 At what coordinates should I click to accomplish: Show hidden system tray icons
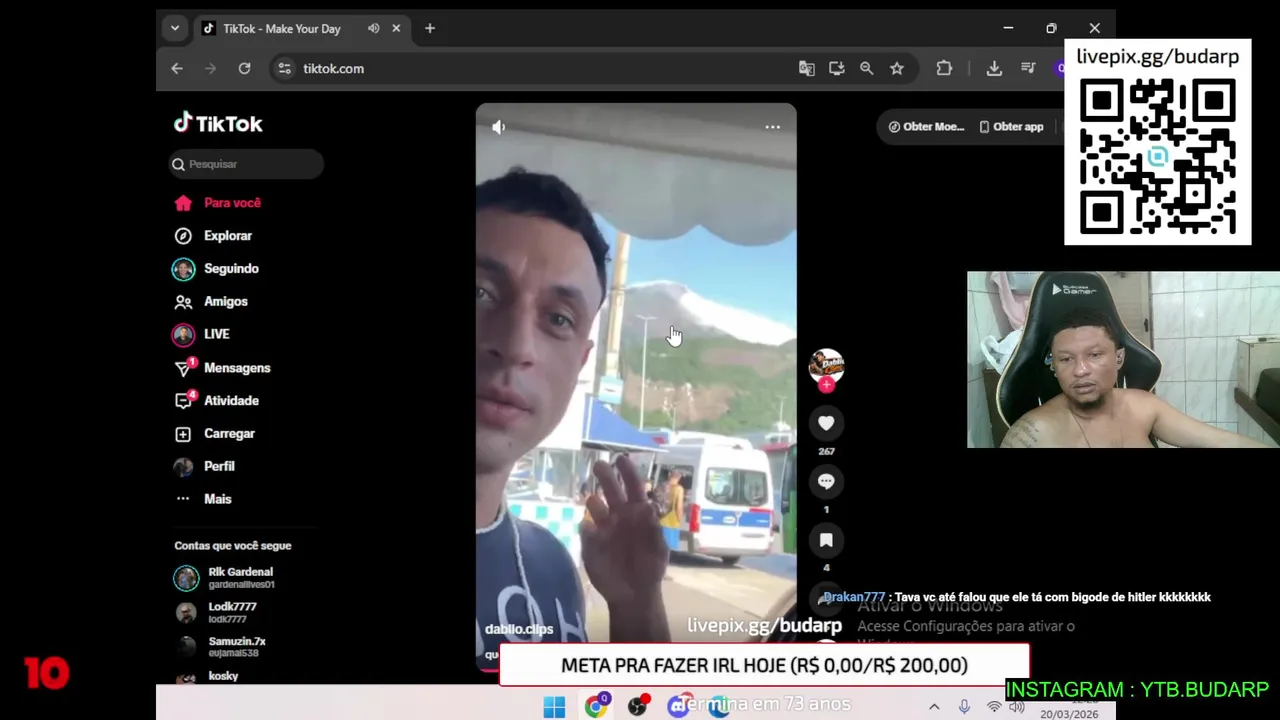point(934,707)
